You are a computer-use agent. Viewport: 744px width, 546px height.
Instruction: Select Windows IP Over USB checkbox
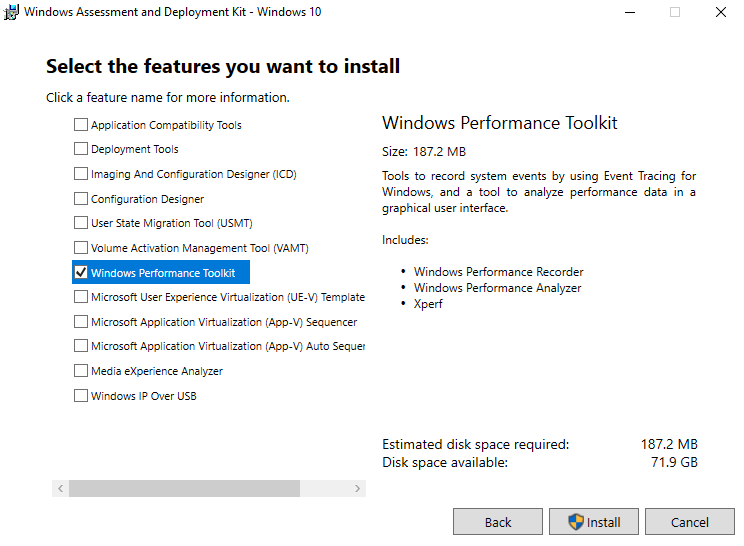pos(81,396)
